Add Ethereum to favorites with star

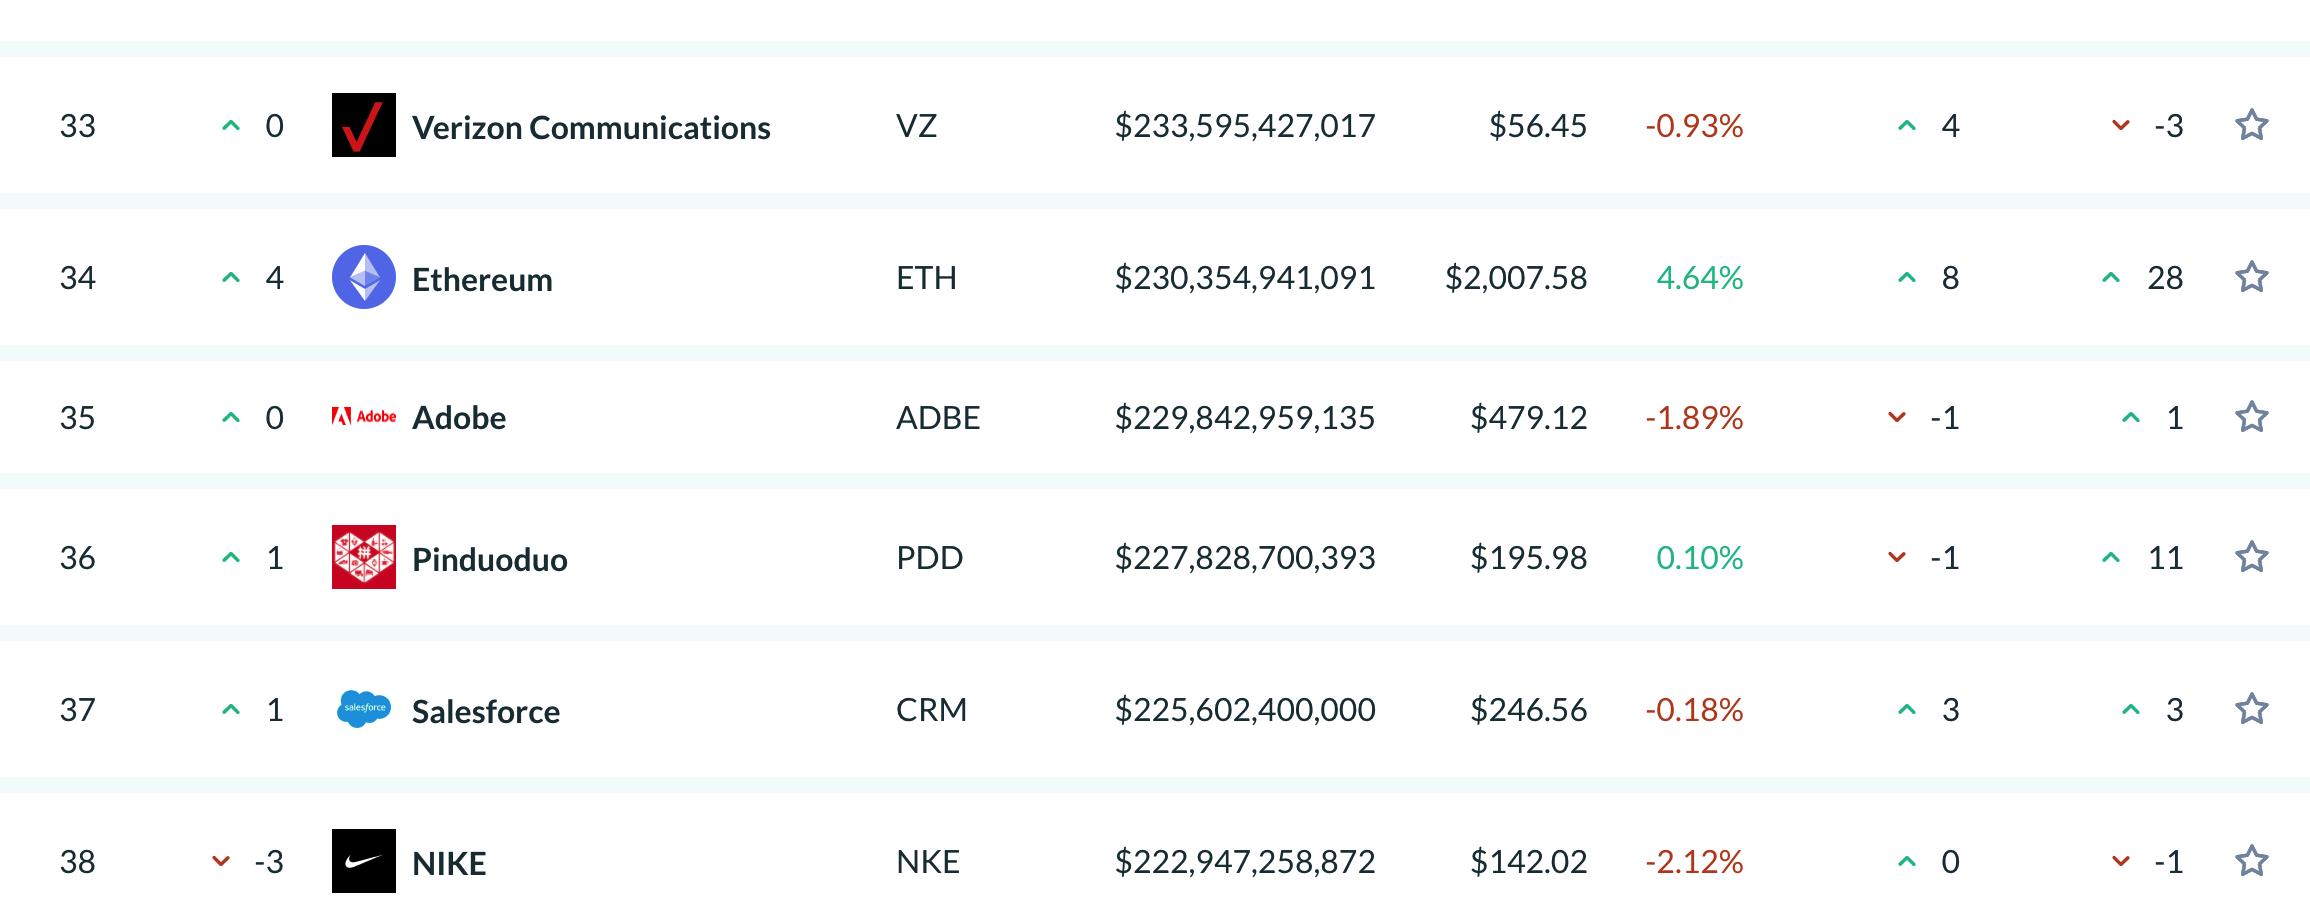pyautogui.click(x=2251, y=277)
